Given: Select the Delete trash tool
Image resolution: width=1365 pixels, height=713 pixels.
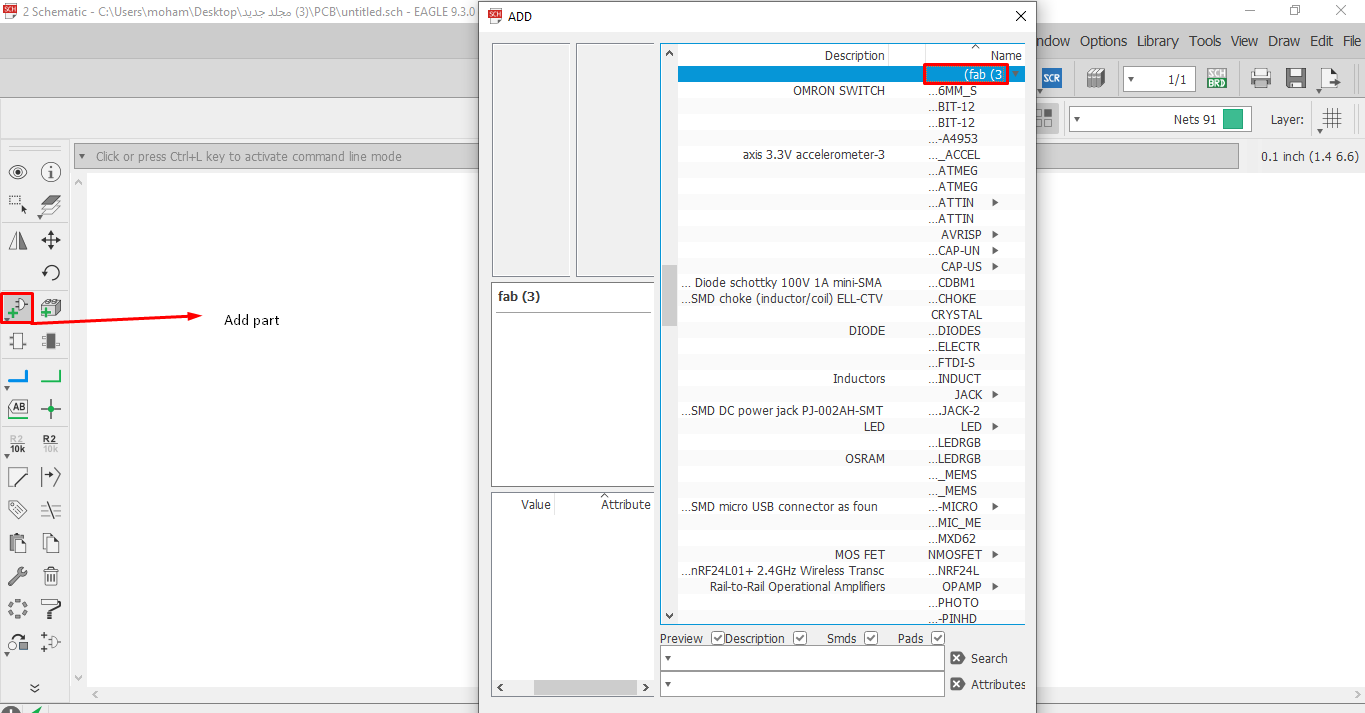Looking at the screenshot, I should tap(51, 576).
